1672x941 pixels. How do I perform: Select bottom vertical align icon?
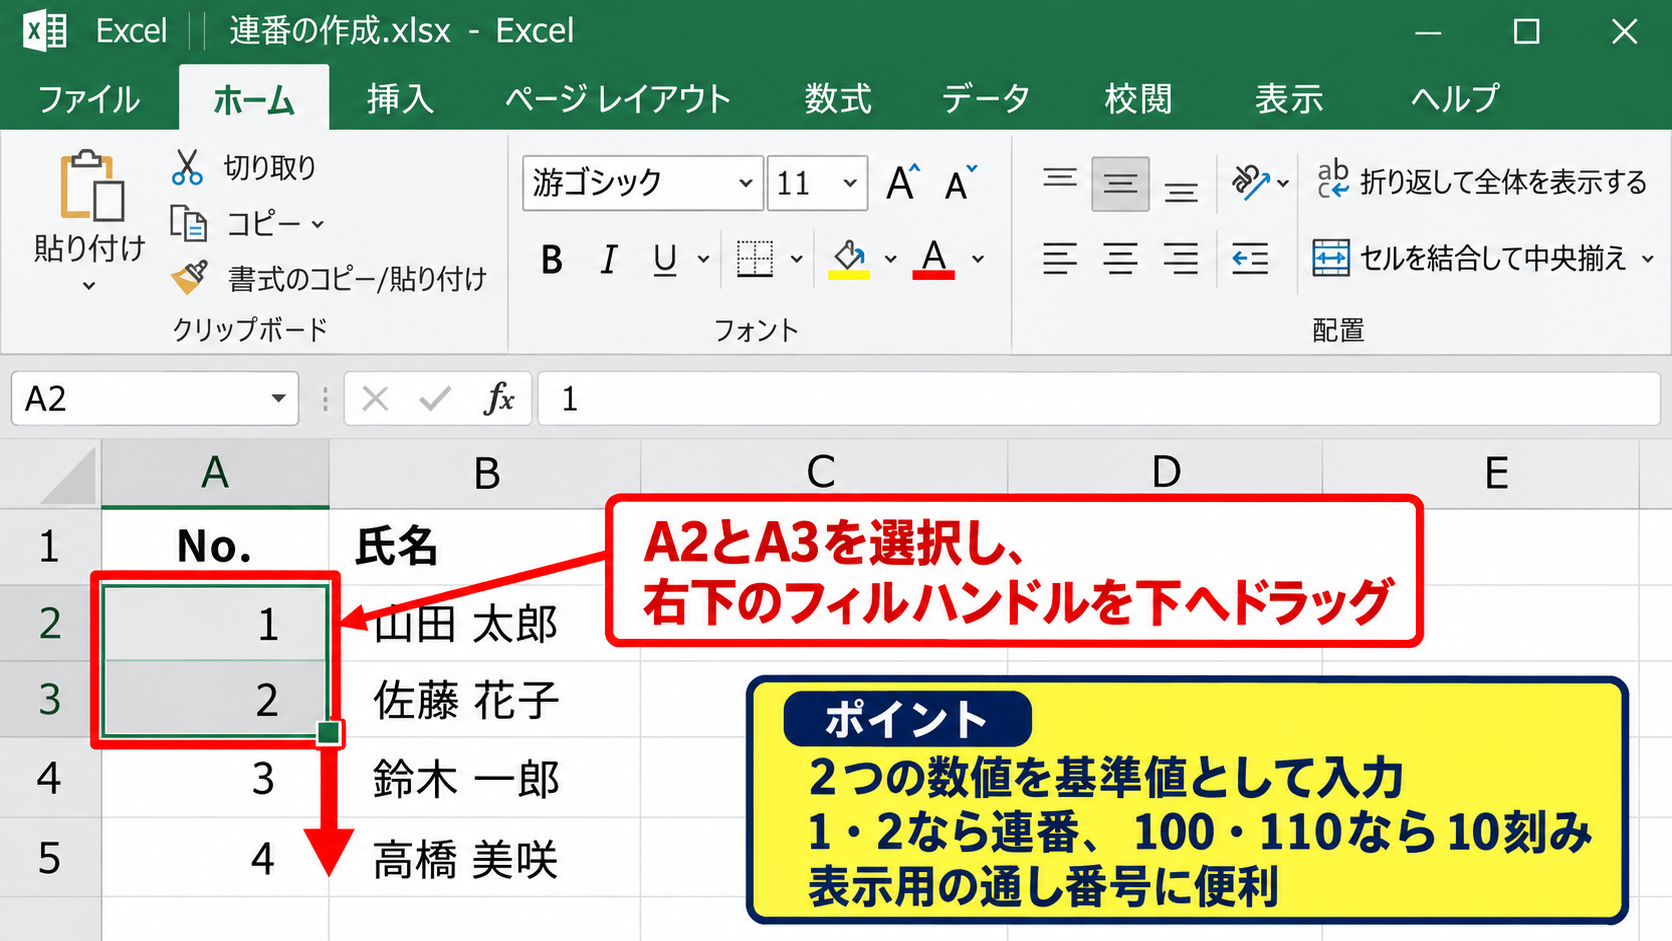coord(1181,190)
